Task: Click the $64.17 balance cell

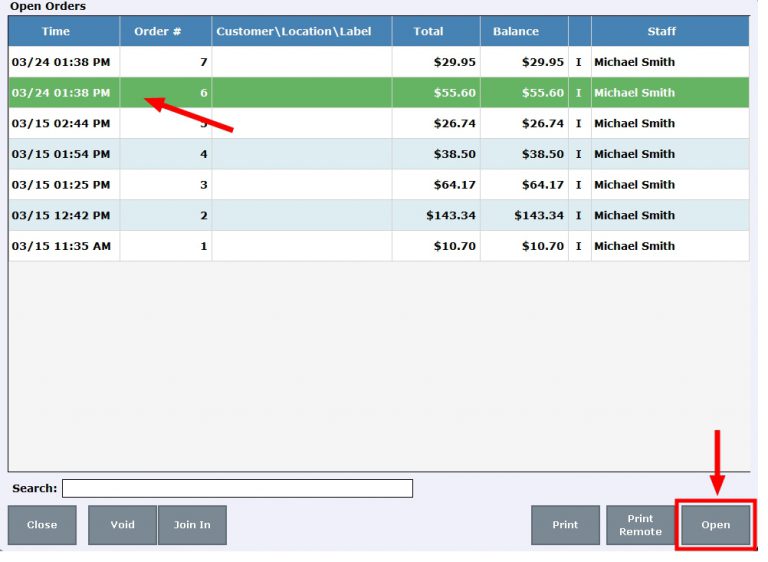Action: pos(524,185)
